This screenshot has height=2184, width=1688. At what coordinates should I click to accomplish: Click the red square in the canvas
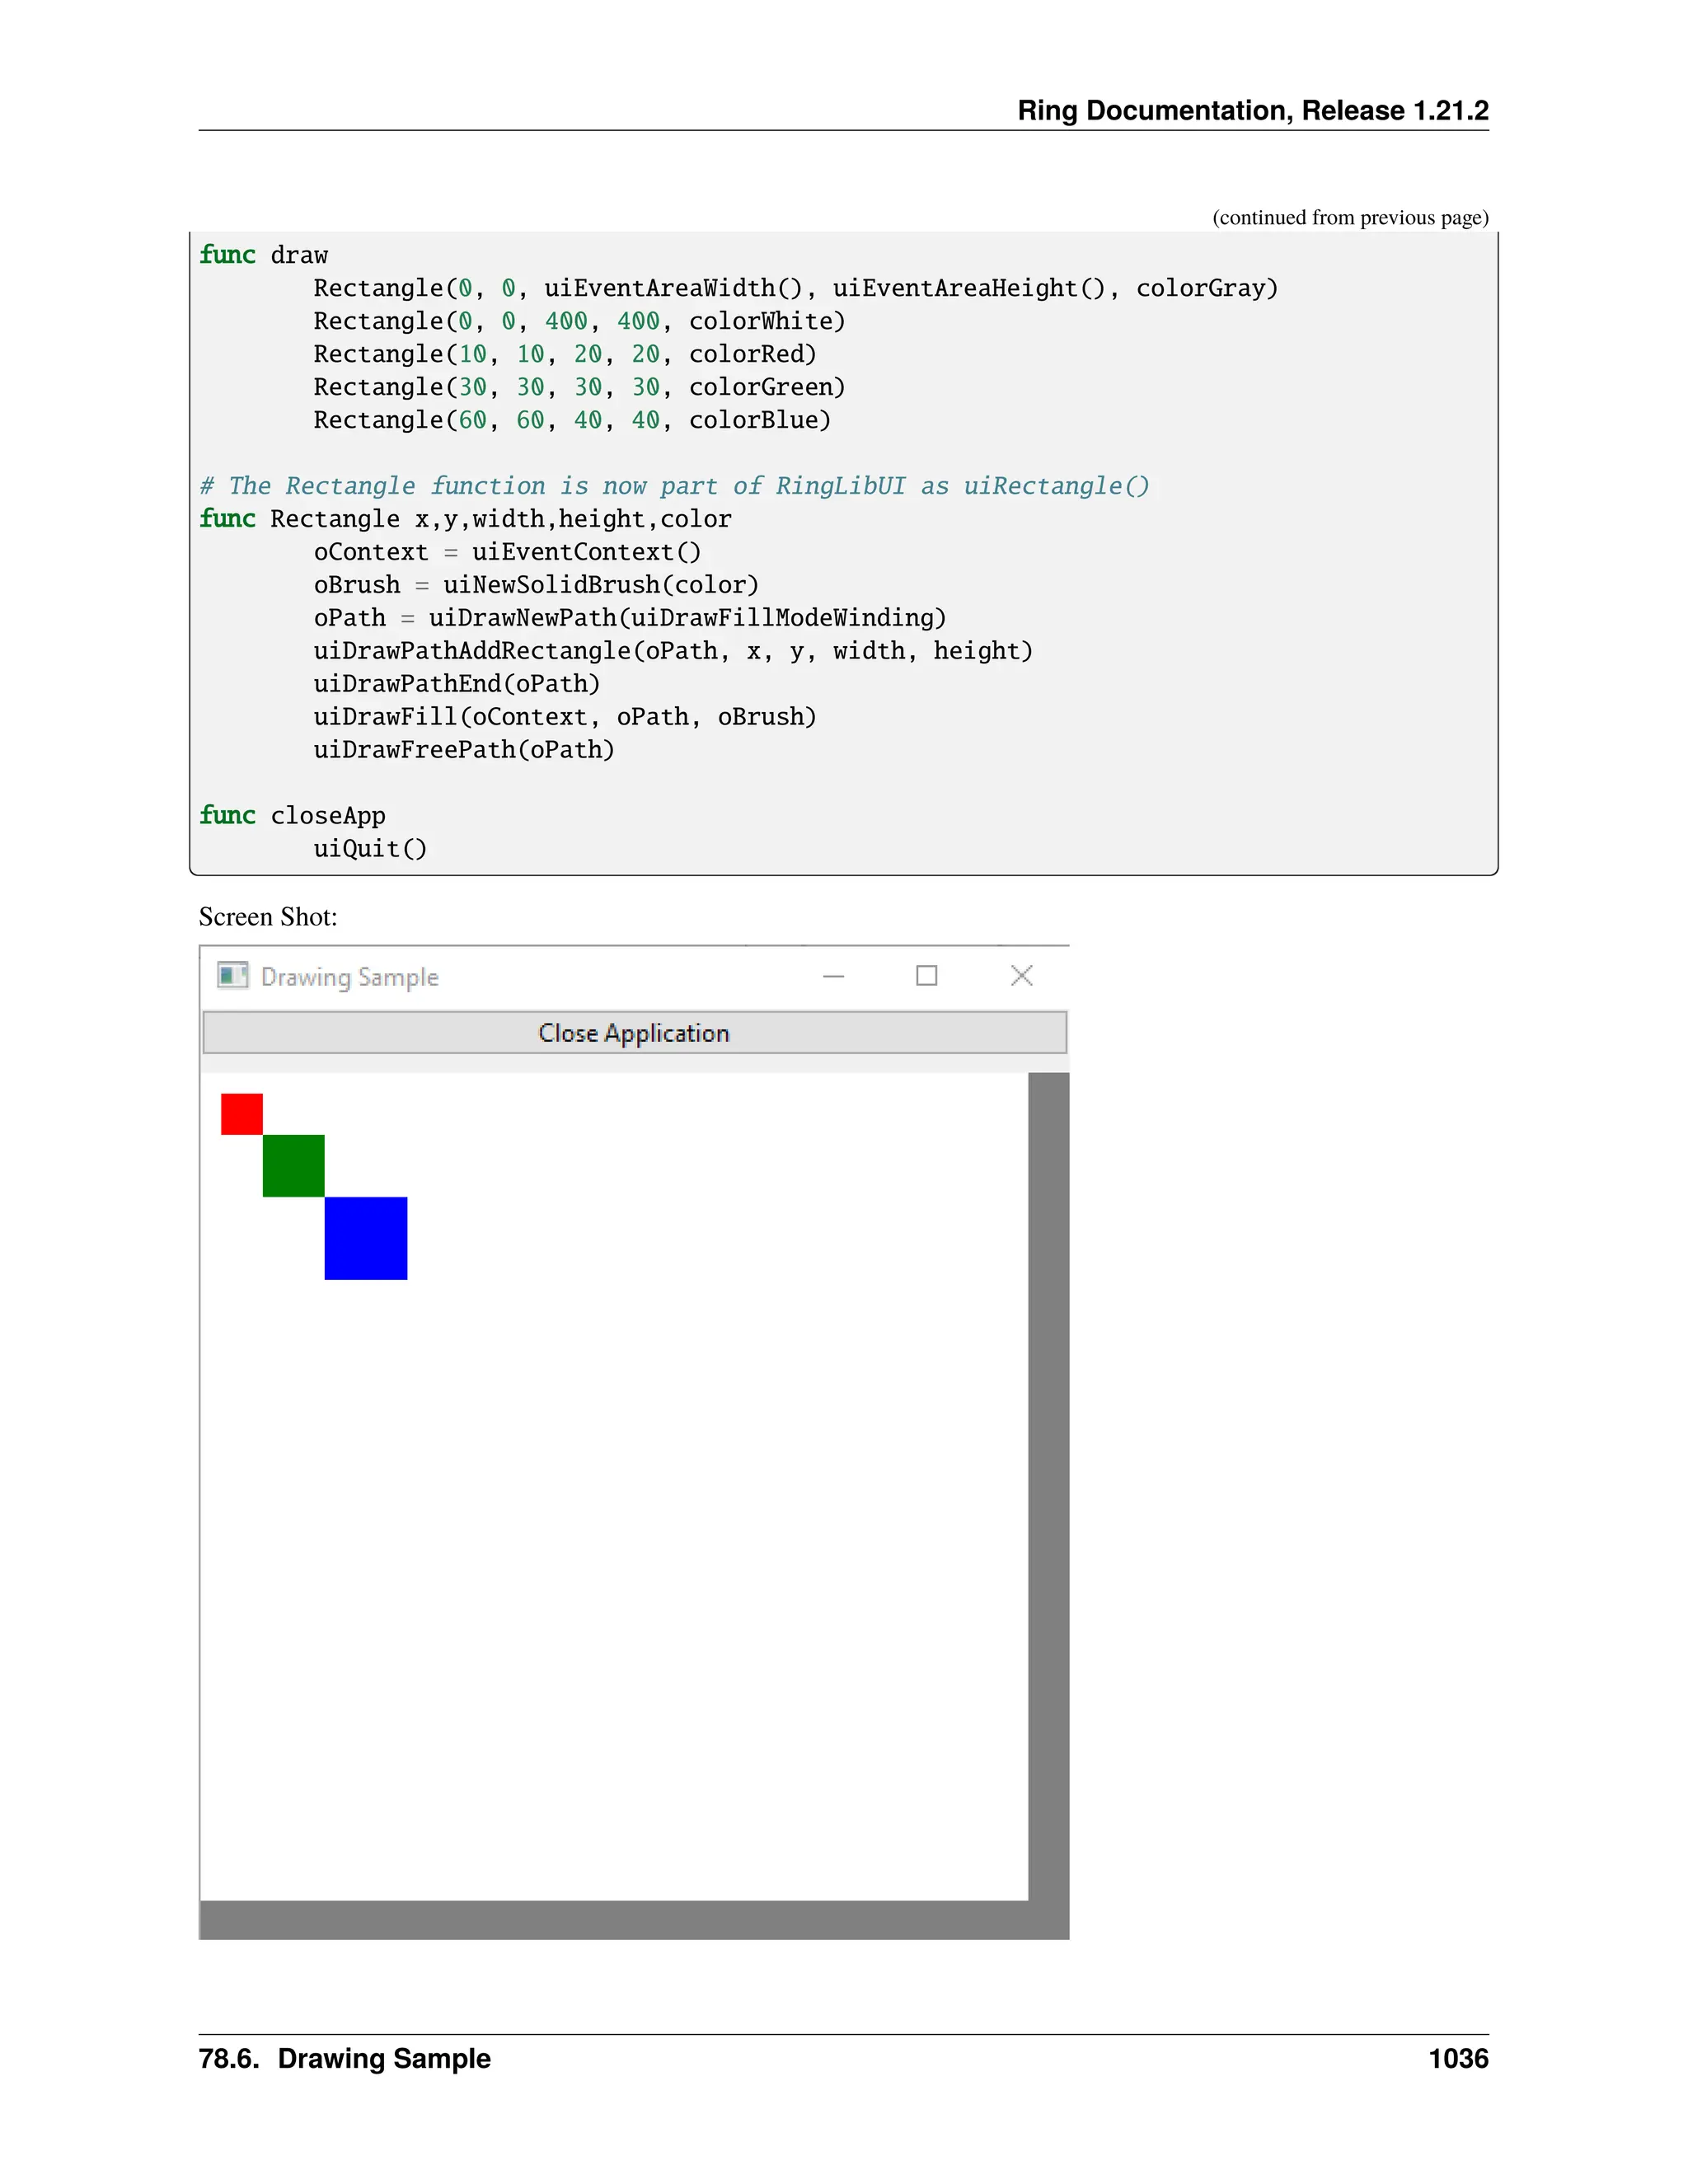click(242, 1114)
